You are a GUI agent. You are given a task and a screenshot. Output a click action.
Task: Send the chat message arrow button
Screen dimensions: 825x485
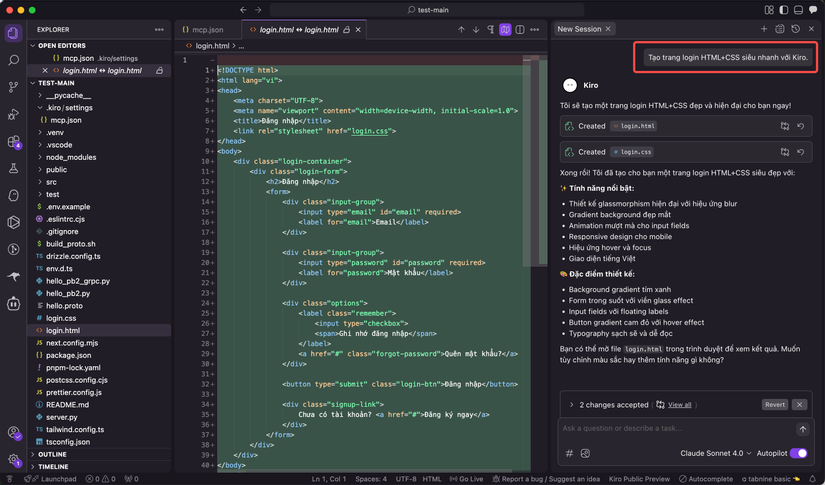coord(802,429)
